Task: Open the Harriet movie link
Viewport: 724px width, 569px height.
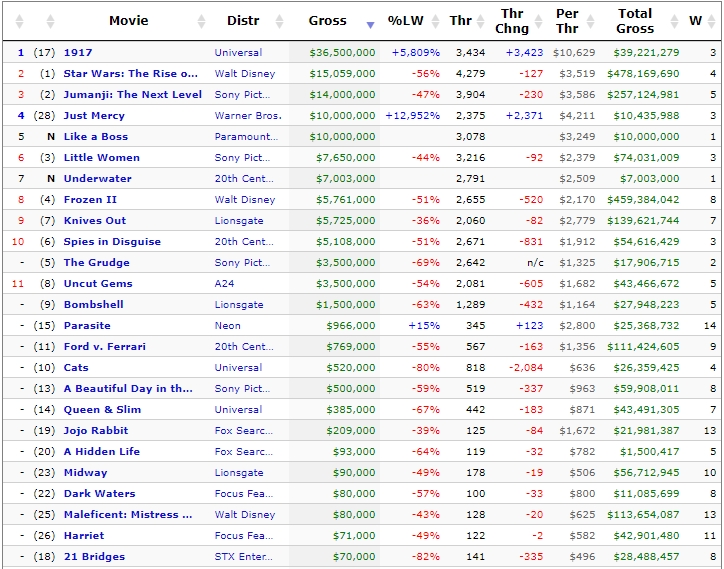Action: [84, 536]
